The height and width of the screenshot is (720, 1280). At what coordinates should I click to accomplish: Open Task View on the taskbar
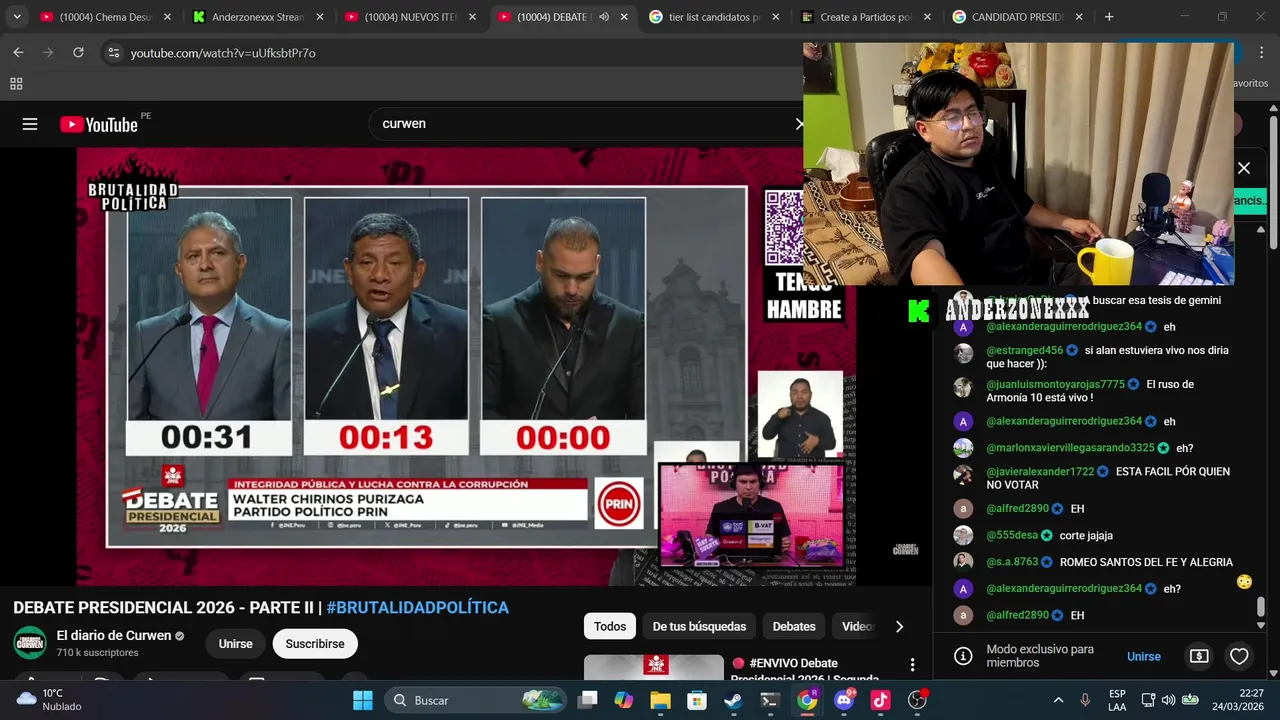(x=587, y=700)
